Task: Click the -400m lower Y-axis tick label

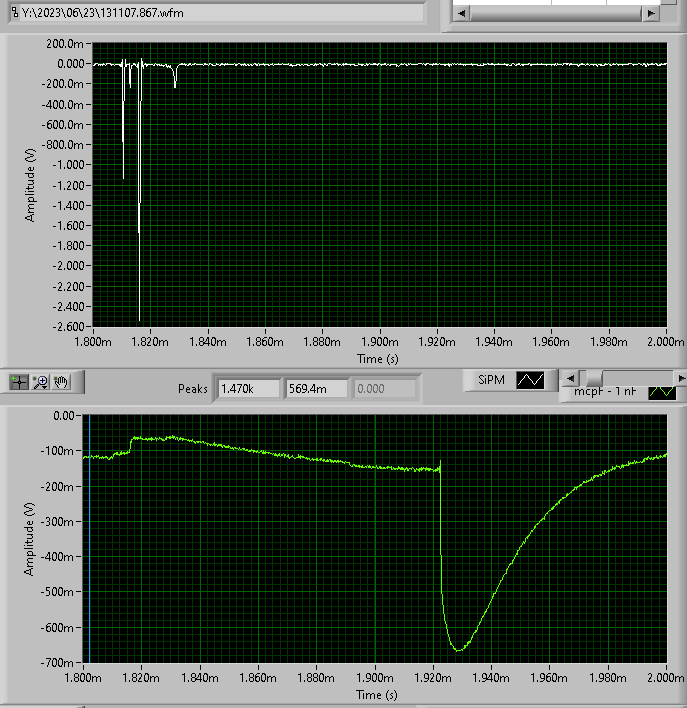Action: [x=57, y=556]
